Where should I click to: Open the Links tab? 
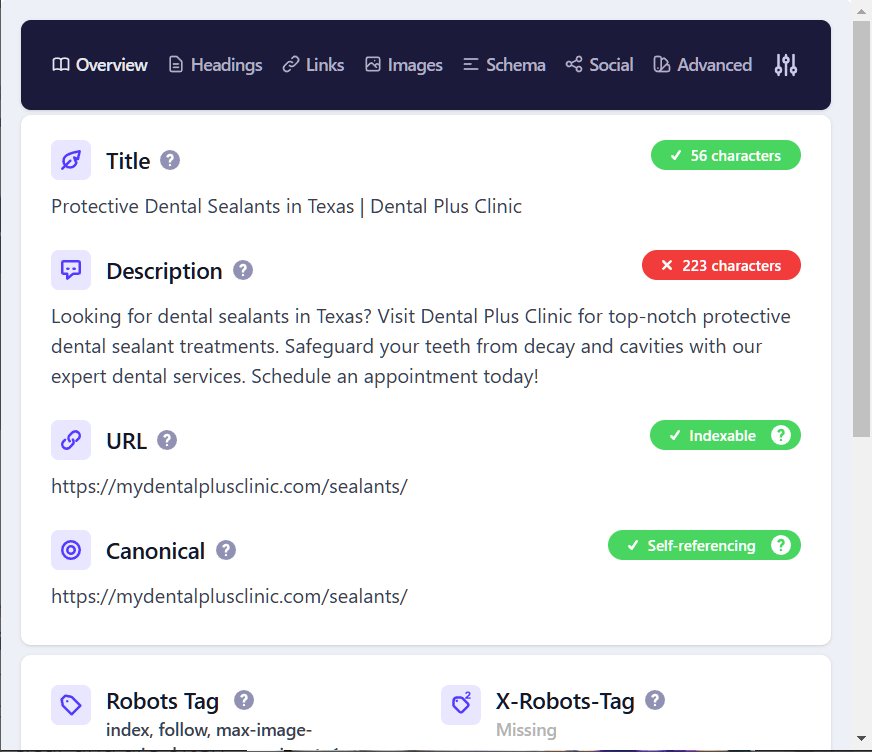point(313,64)
